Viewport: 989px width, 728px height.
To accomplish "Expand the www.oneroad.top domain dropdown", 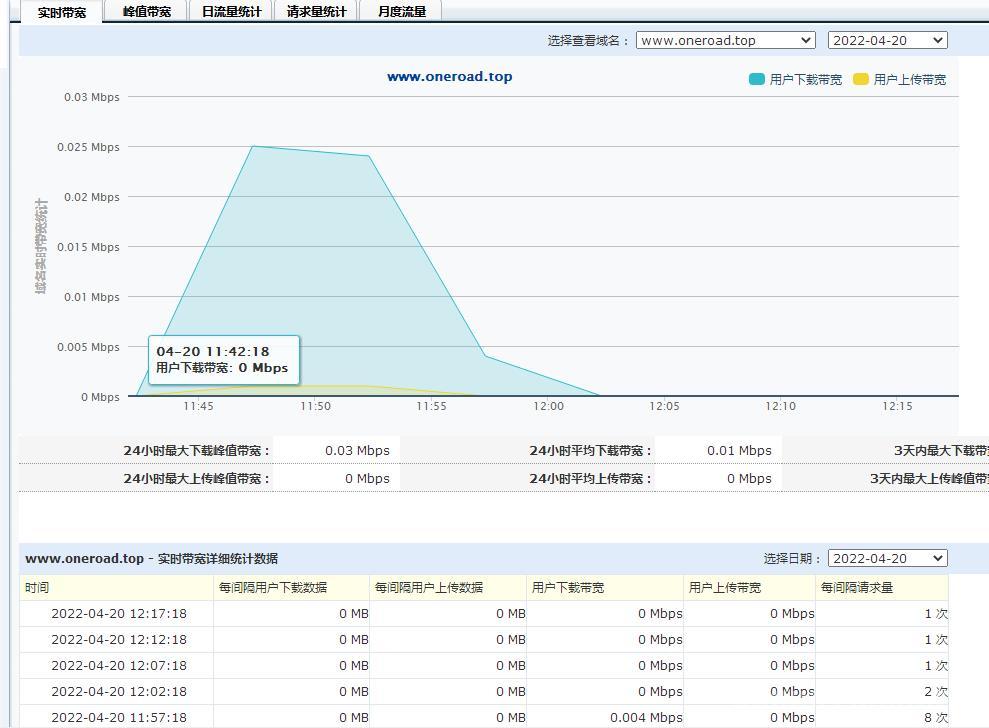I will (725, 41).
